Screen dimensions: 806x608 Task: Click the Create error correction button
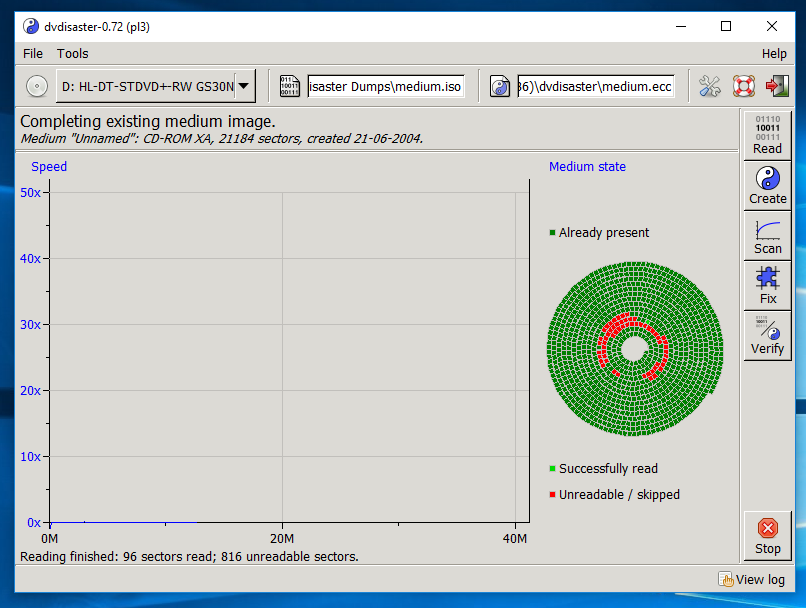tap(767, 186)
